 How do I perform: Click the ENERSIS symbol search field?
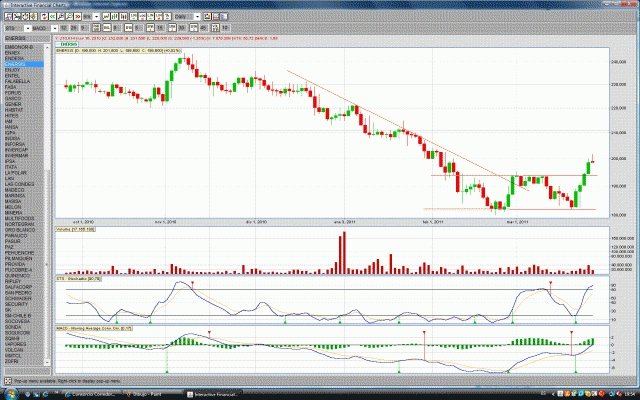pos(22,38)
